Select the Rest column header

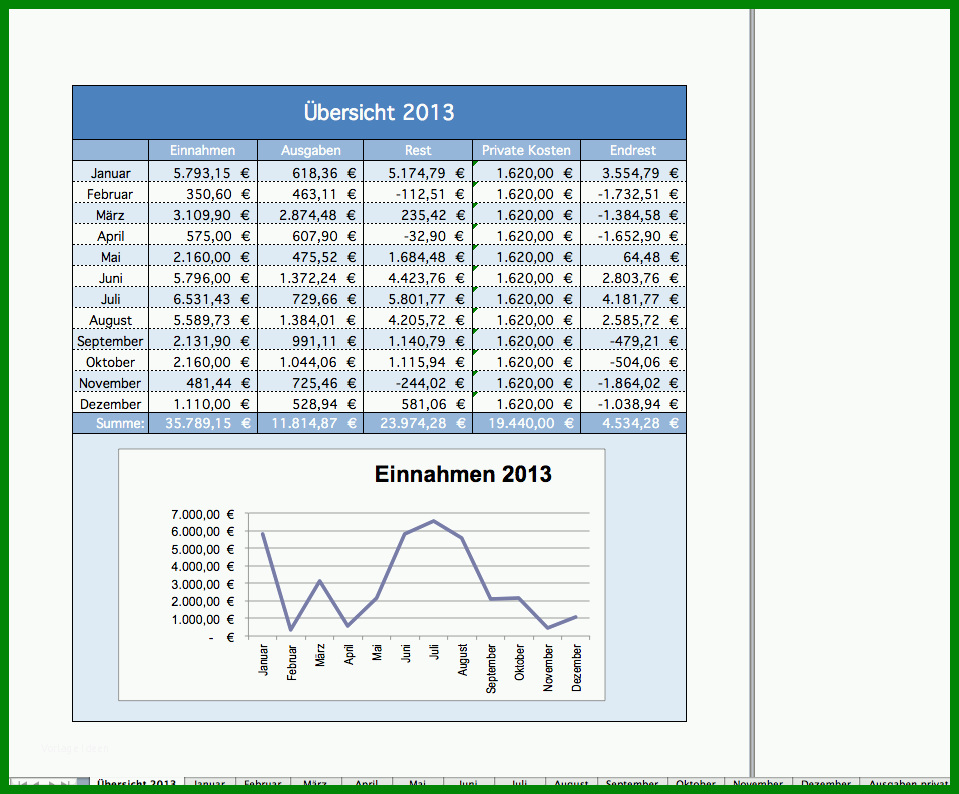coord(418,150)
